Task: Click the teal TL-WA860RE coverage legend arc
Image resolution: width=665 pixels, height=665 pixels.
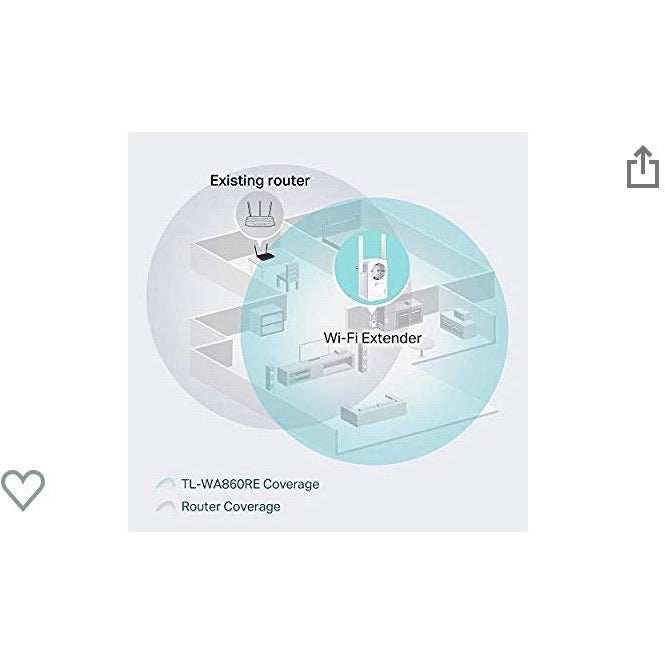Action: (x=165, y=483)
